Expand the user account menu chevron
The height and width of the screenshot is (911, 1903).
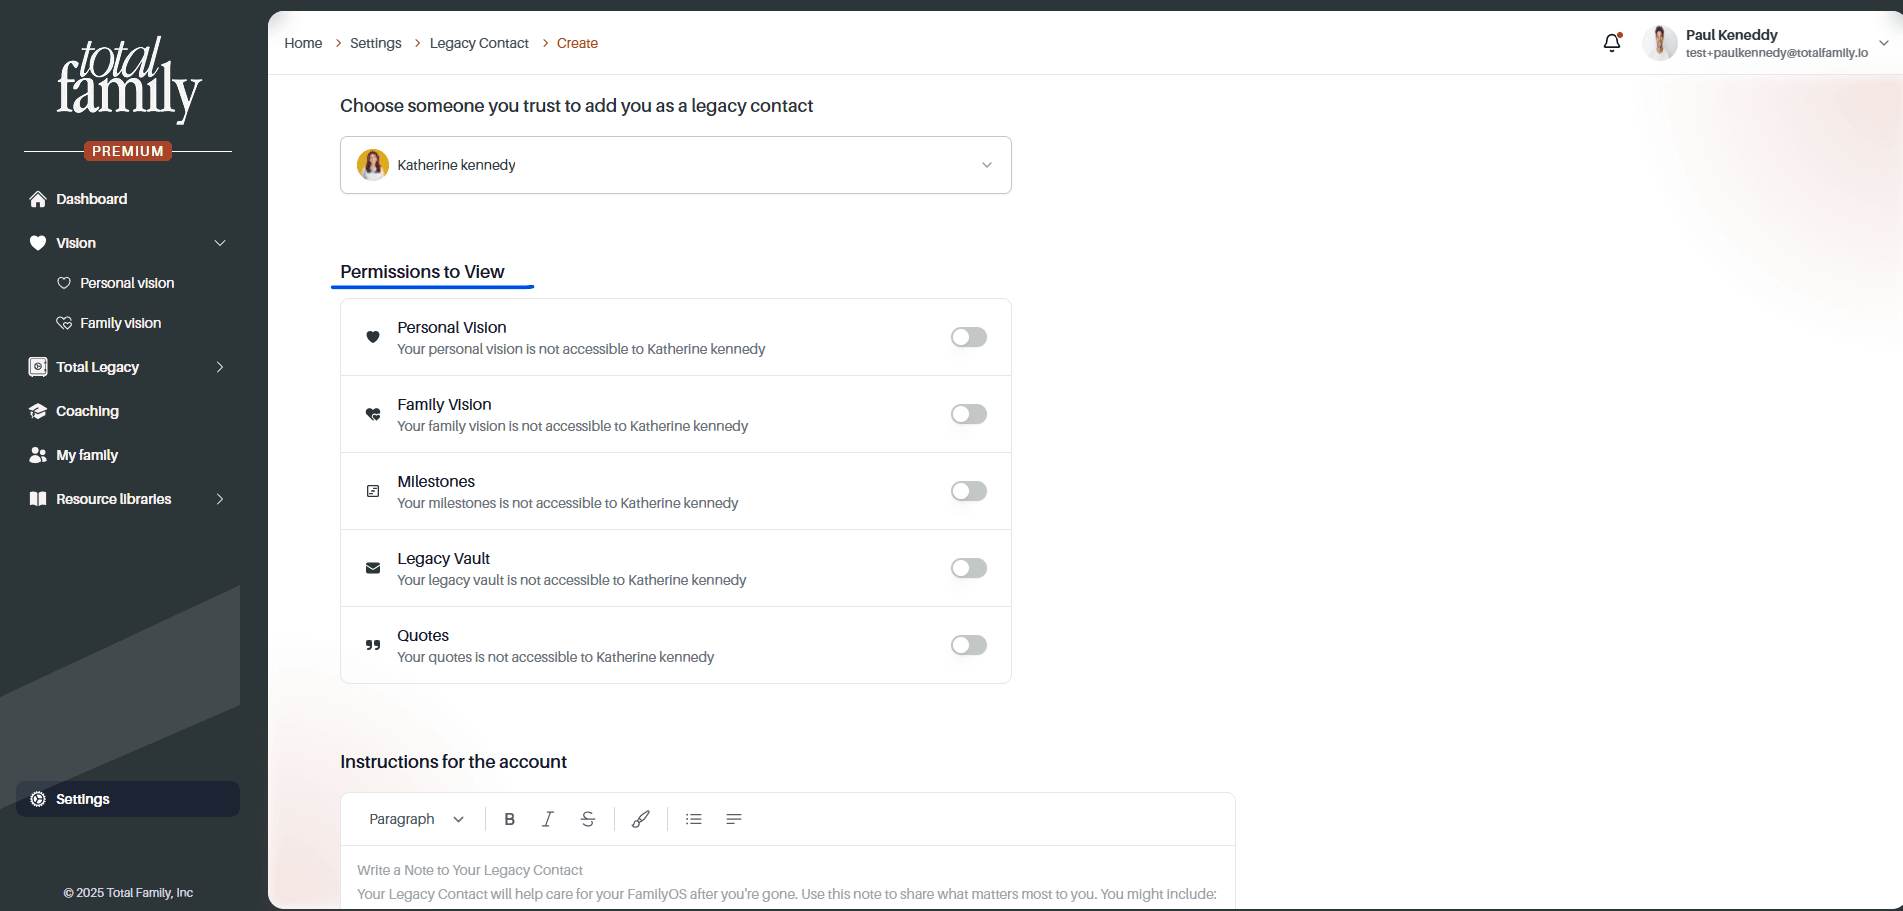click(1884, 43)
